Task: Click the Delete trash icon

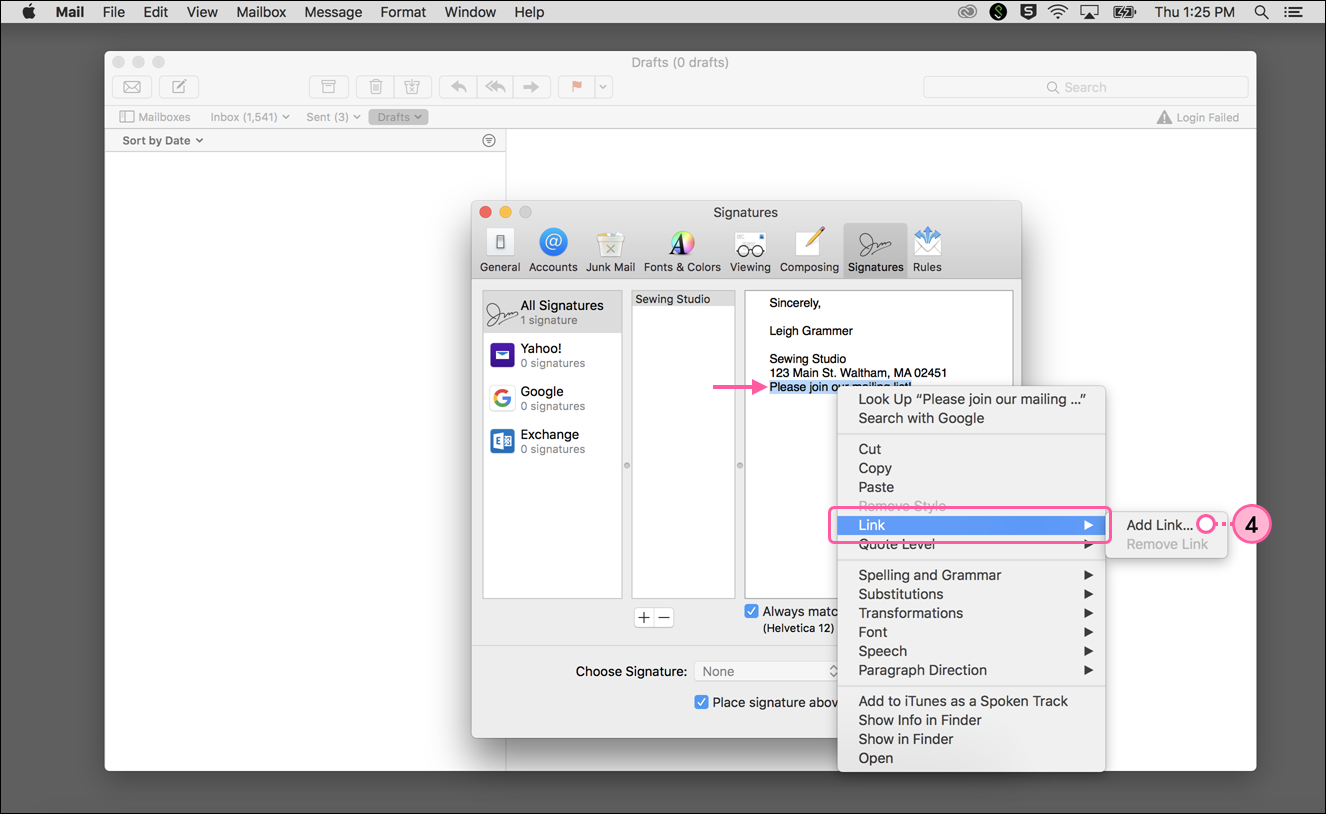Action: tap(376, 87)
